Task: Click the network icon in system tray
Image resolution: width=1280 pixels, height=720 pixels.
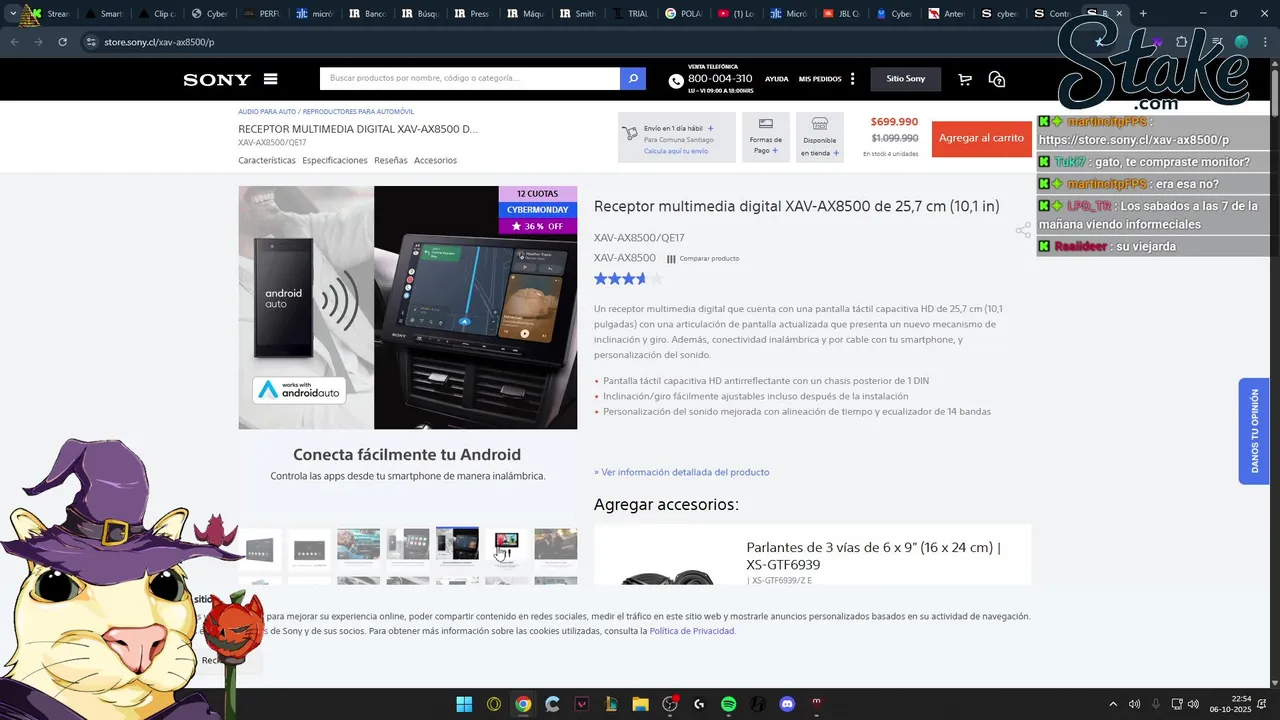Action: coord(1177,704)
